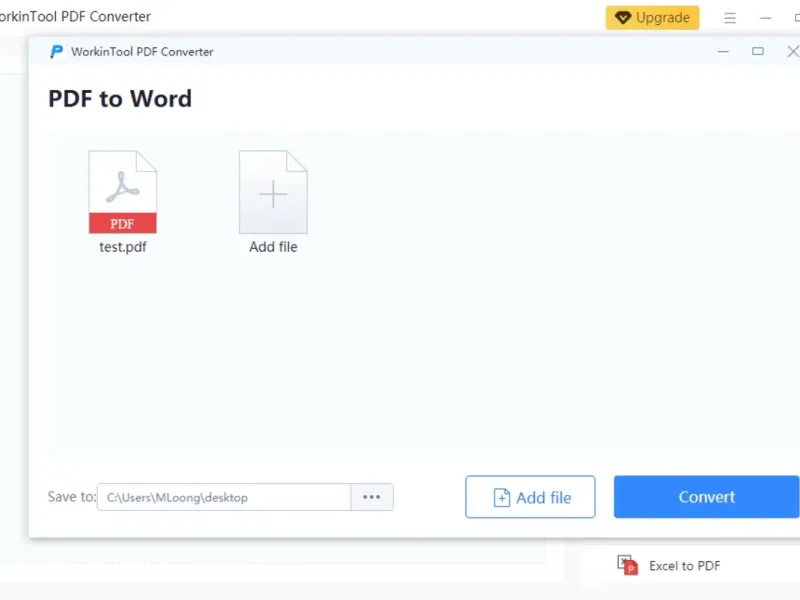Select the test.pdf file thumbnail
Image resolution: width=800 pixels, height=600 pixels.
pos(122,192)
